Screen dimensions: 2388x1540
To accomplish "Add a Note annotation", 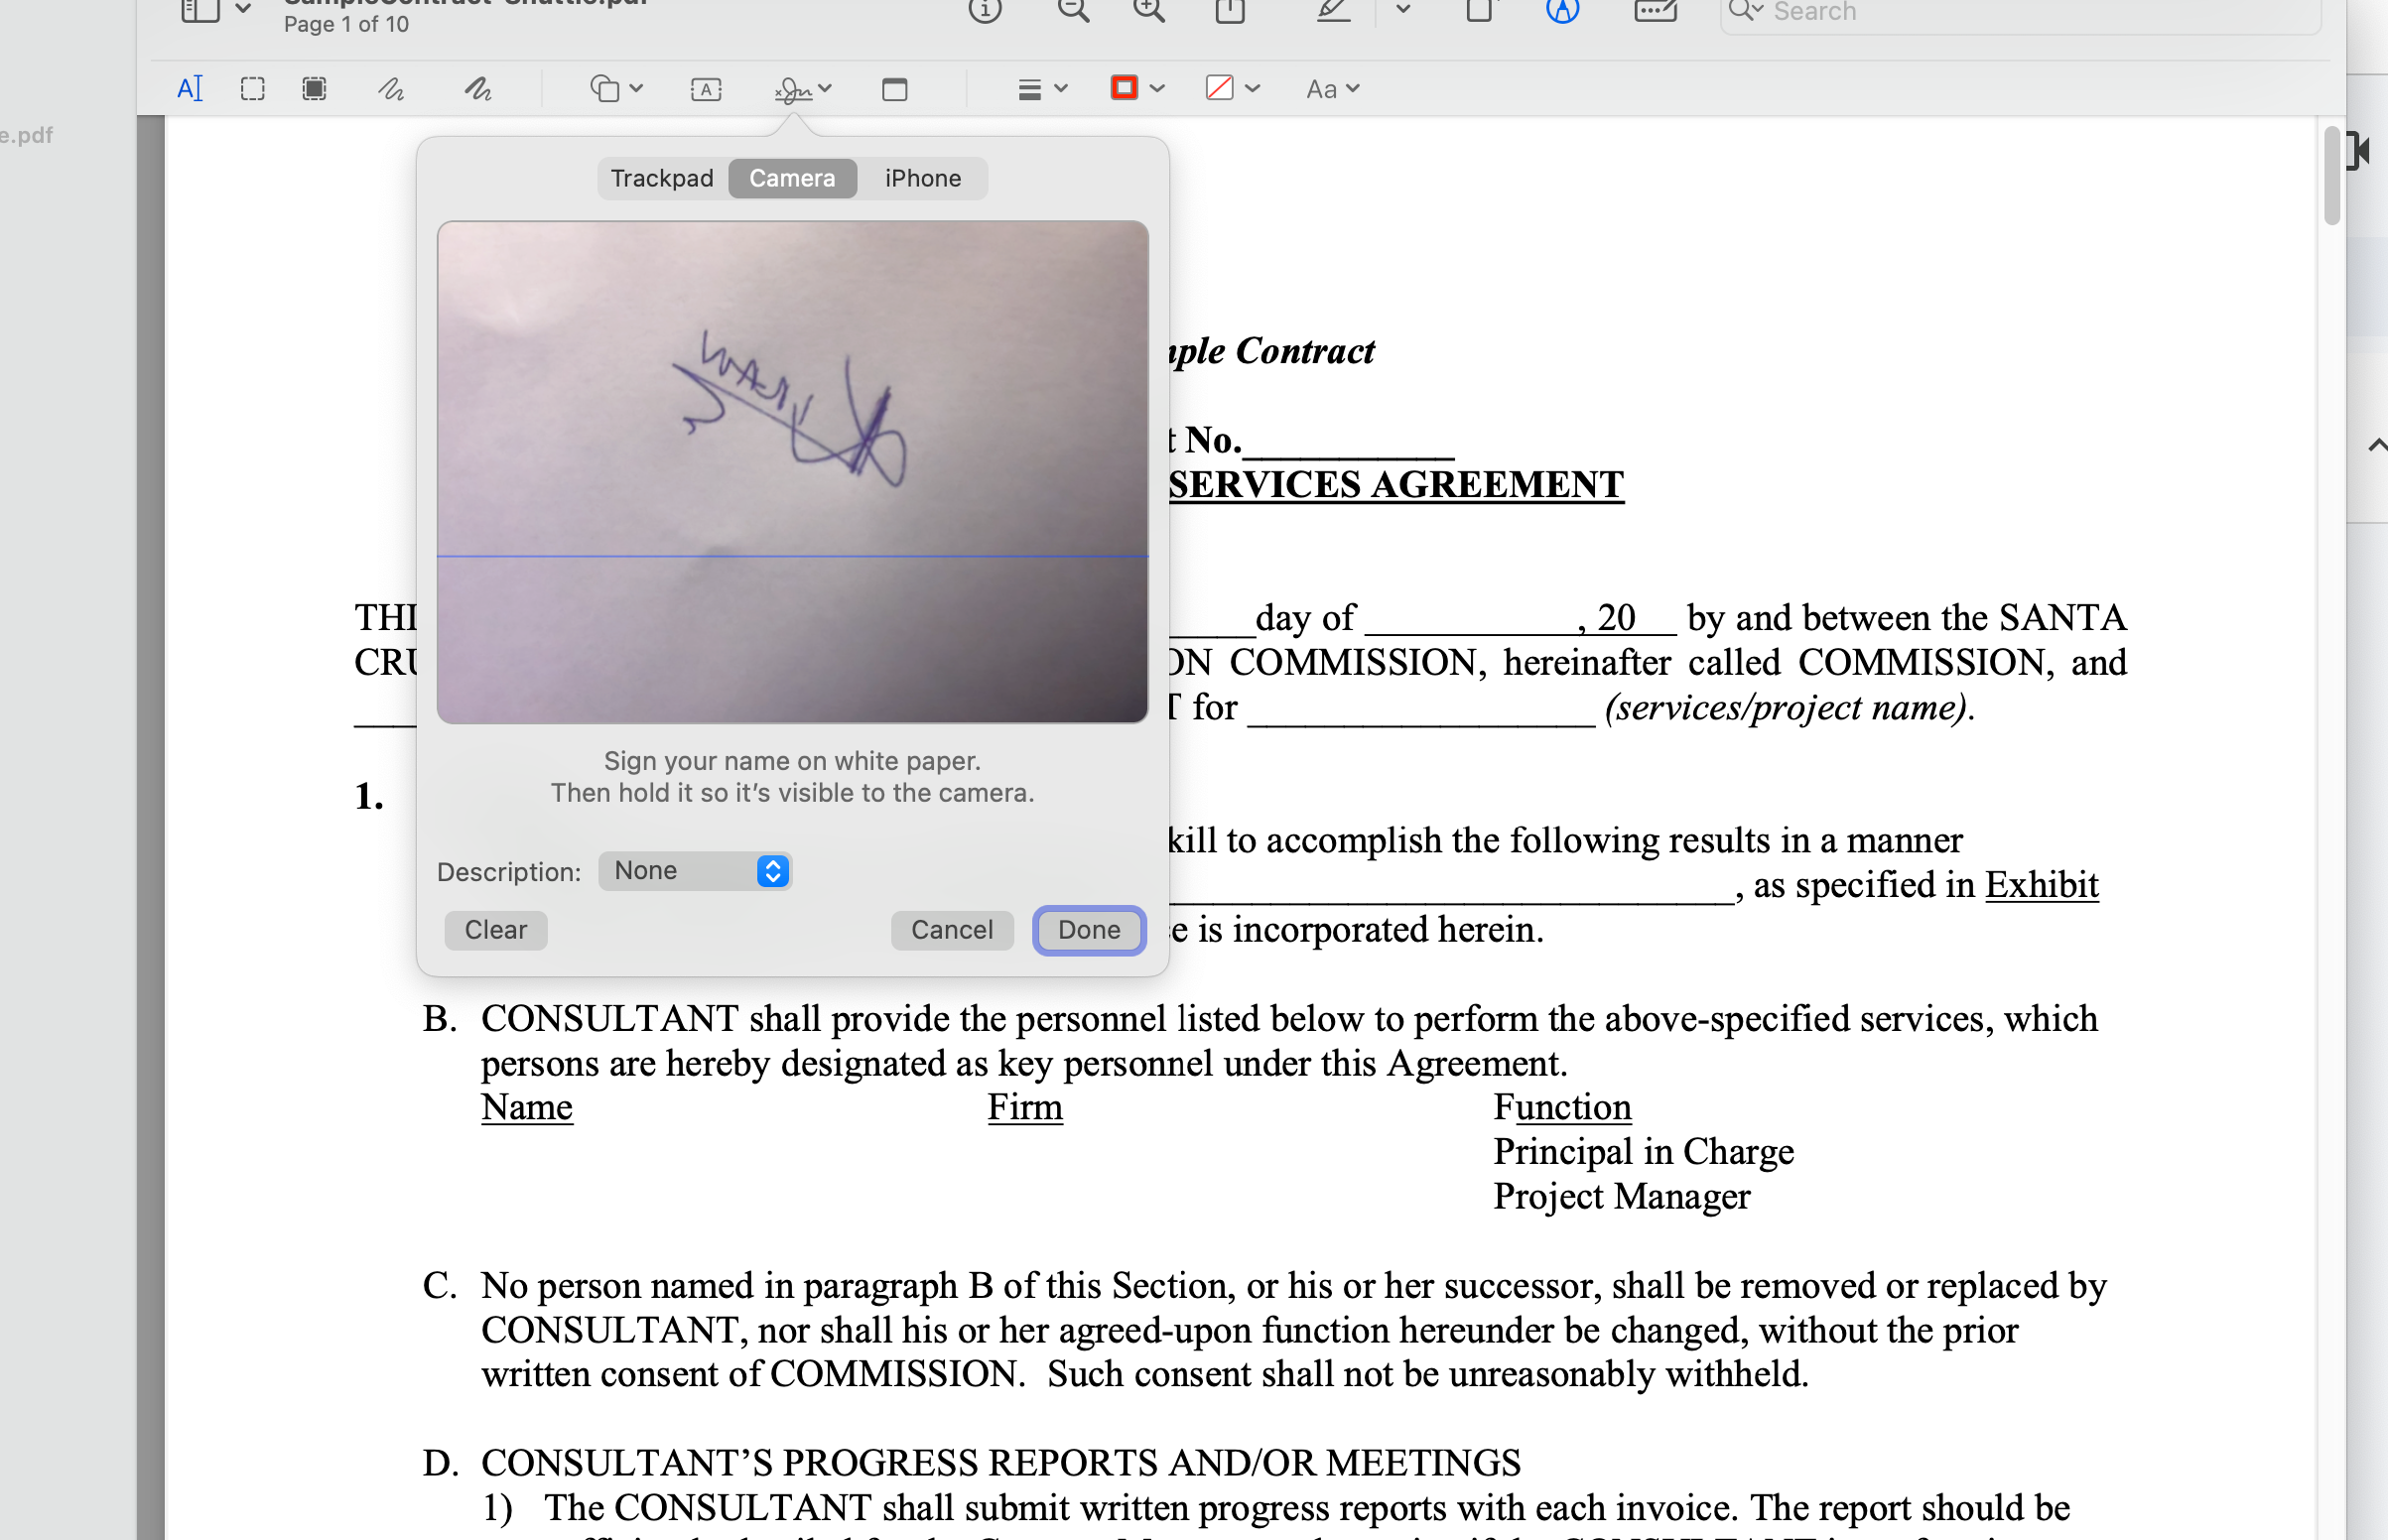I will coord(894,89).
